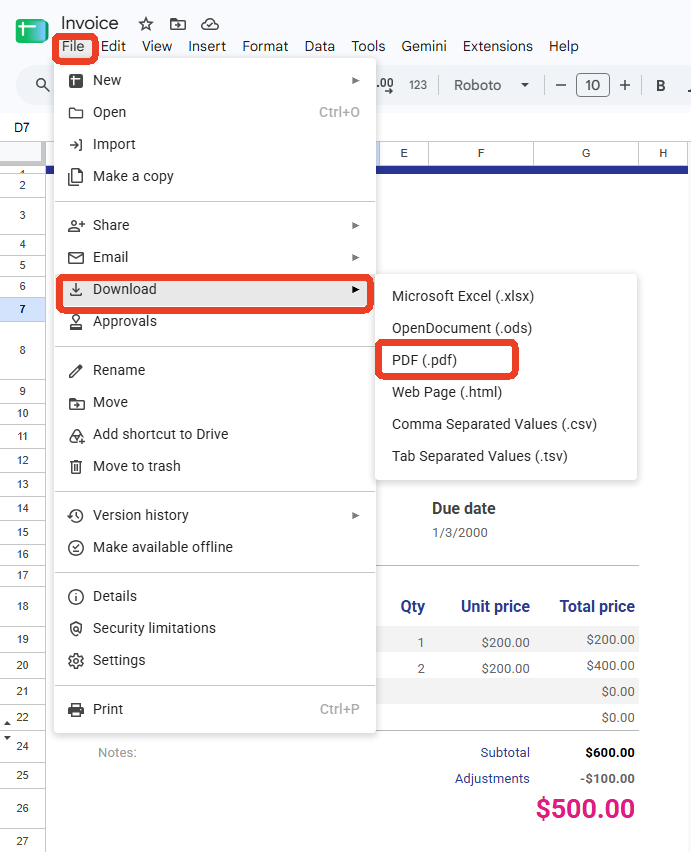This screenshot has width=691, height=852.
Task: Expand the New submenu arrow
Action: click(355, 80)
